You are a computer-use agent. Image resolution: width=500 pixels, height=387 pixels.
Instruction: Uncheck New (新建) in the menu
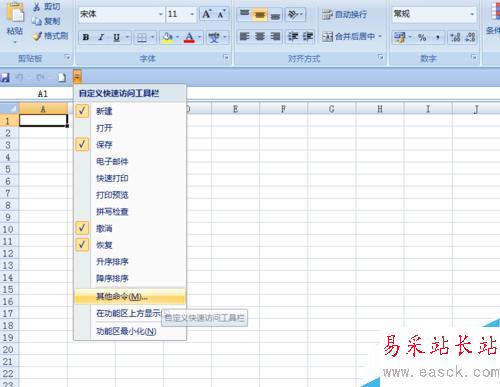click(x=130, y=111)
